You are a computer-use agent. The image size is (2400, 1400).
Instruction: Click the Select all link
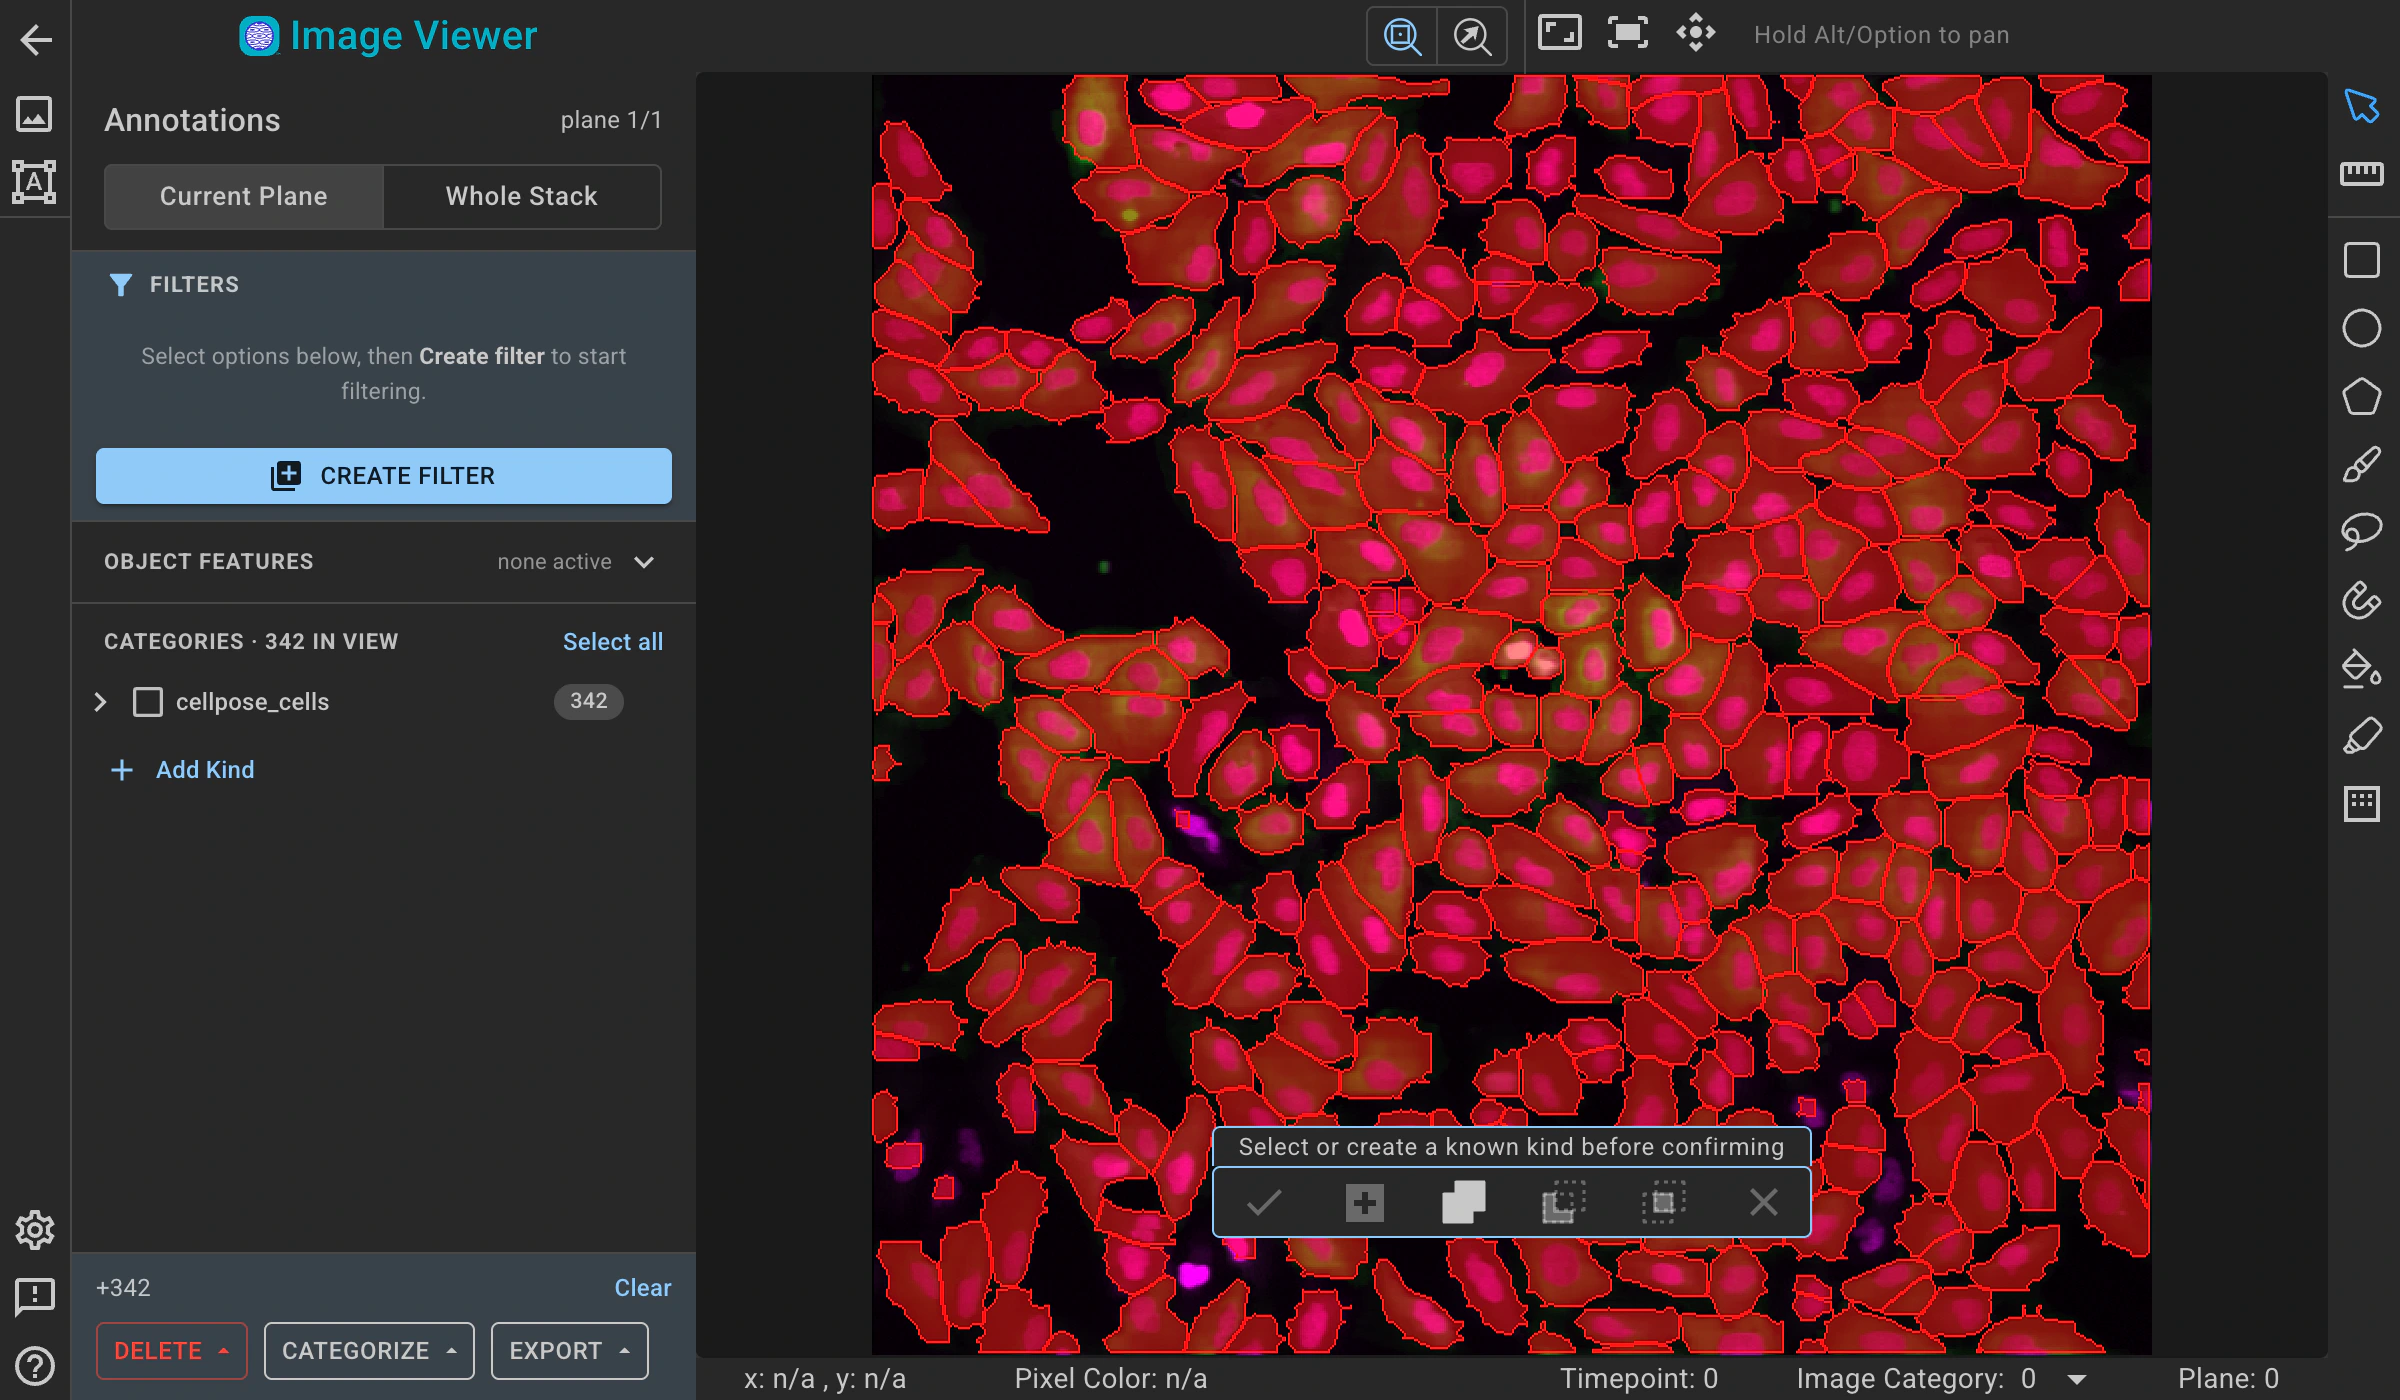coord(613,642)
